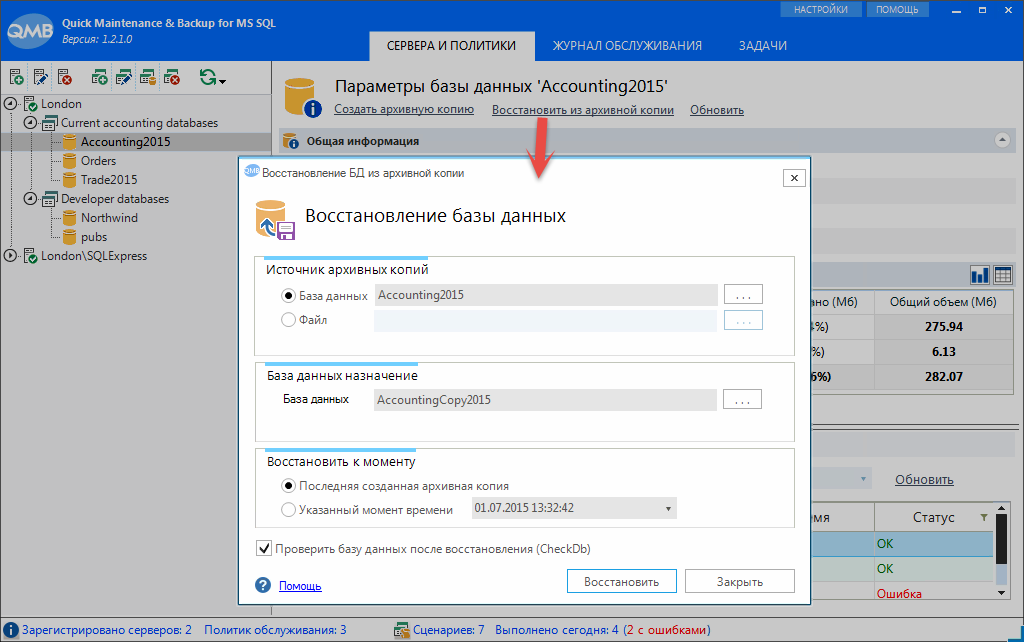This screenshot has width=1024, height=642.
Task: Close the restore dialog with X
Action: click(x=794, y=178)
